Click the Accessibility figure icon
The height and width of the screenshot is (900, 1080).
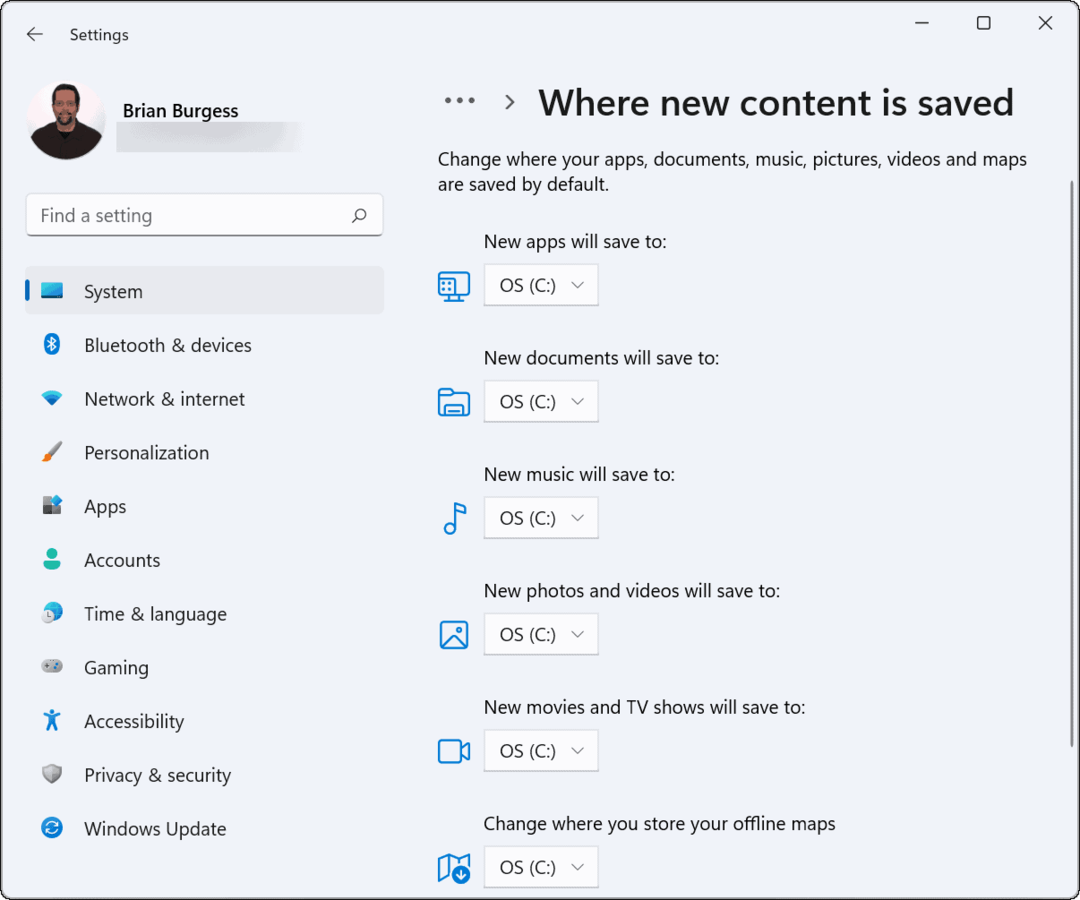tap(52, 721)
